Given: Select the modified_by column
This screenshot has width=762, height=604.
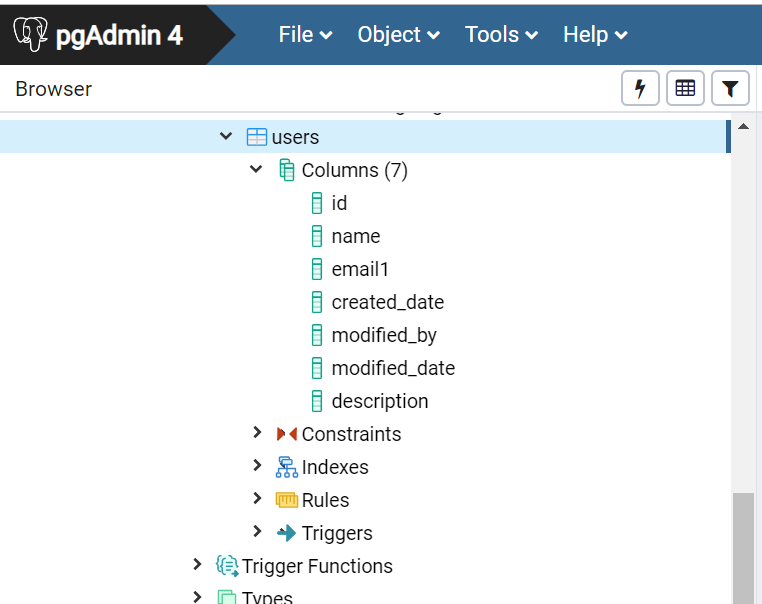Looking at the screenshot, I should pyautogui.click(x=384, y=336).
